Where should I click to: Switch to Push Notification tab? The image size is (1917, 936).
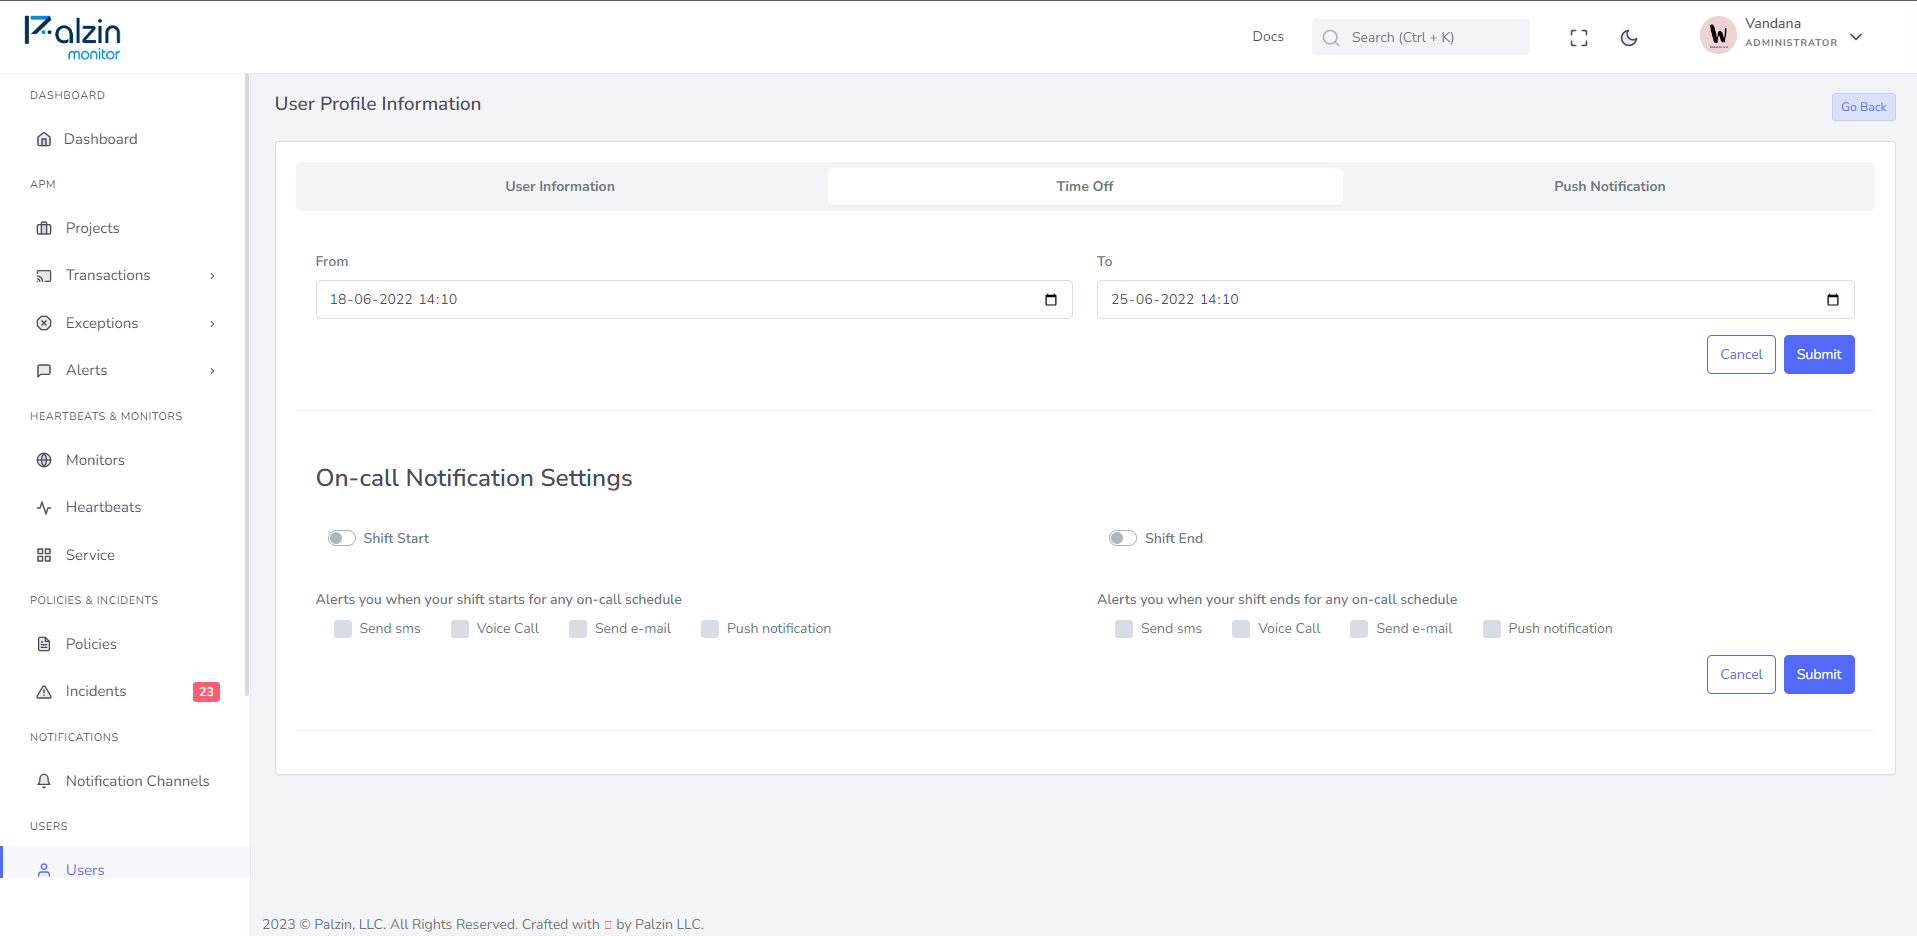pos(1609,186)
